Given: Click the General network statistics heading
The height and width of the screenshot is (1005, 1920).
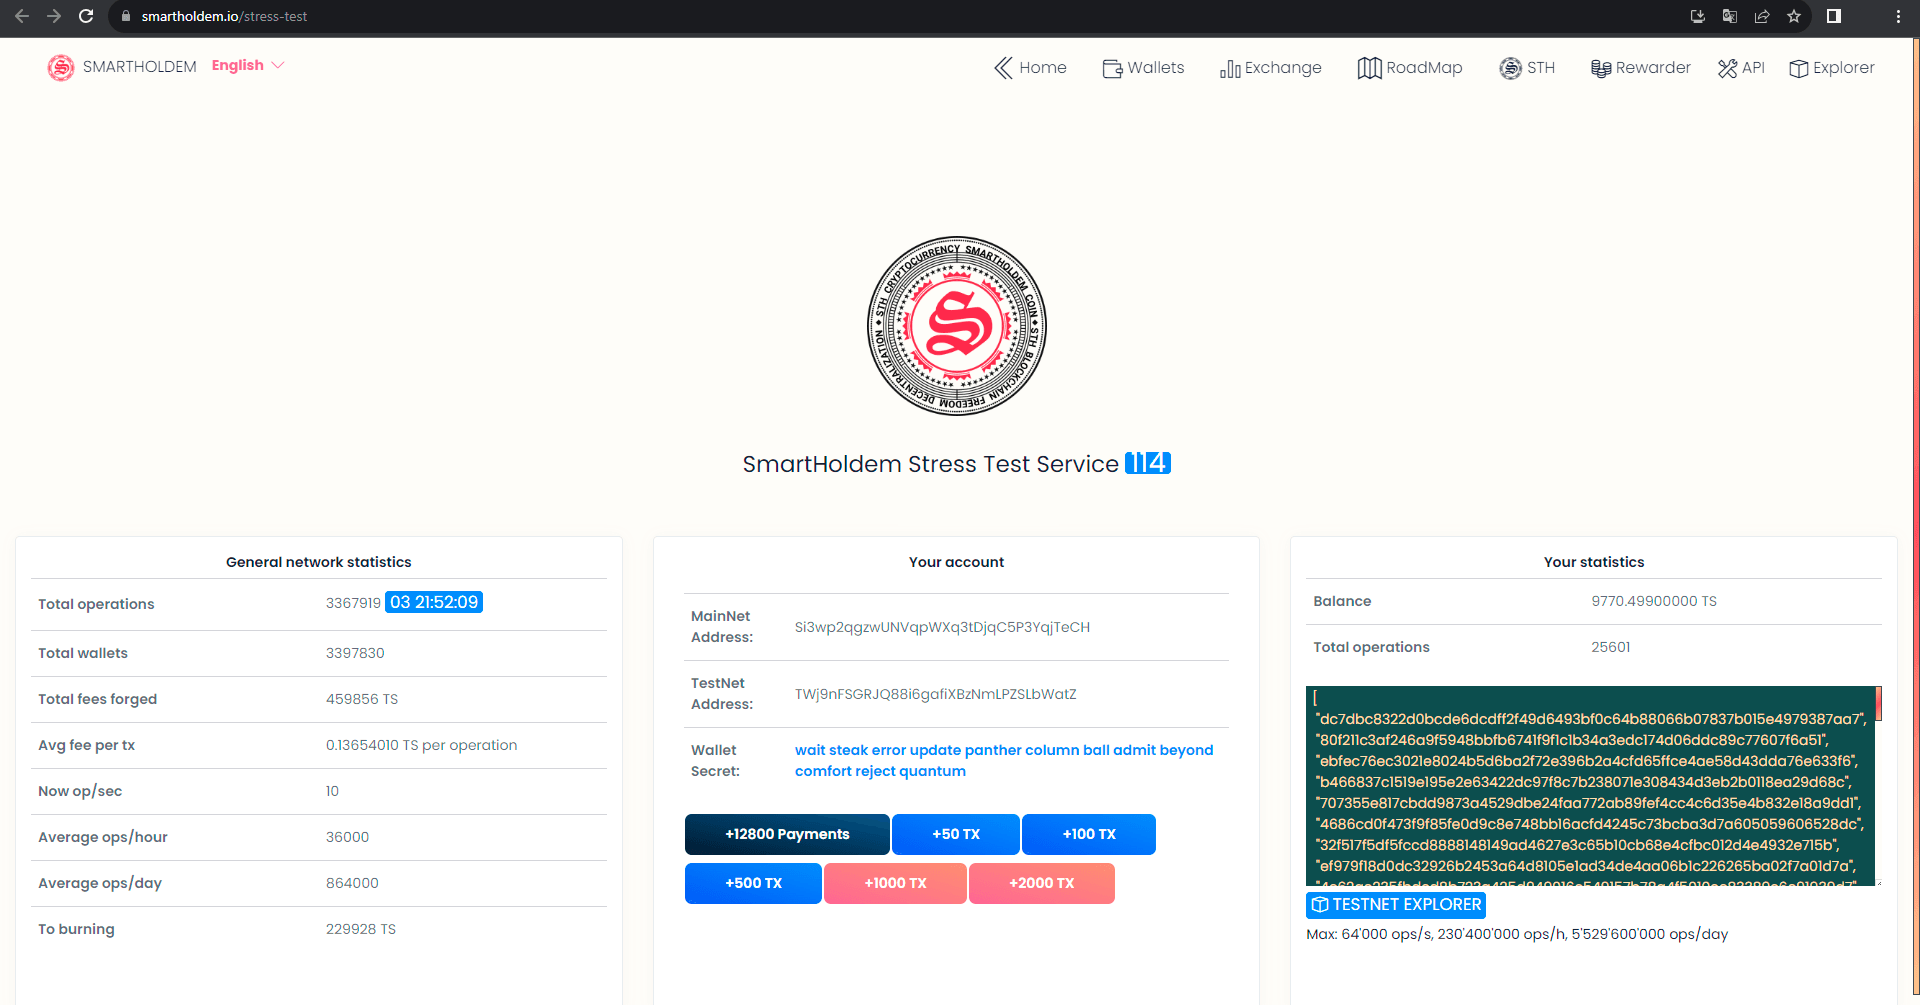Looking at the screenshot, I should tap(319, 562).
